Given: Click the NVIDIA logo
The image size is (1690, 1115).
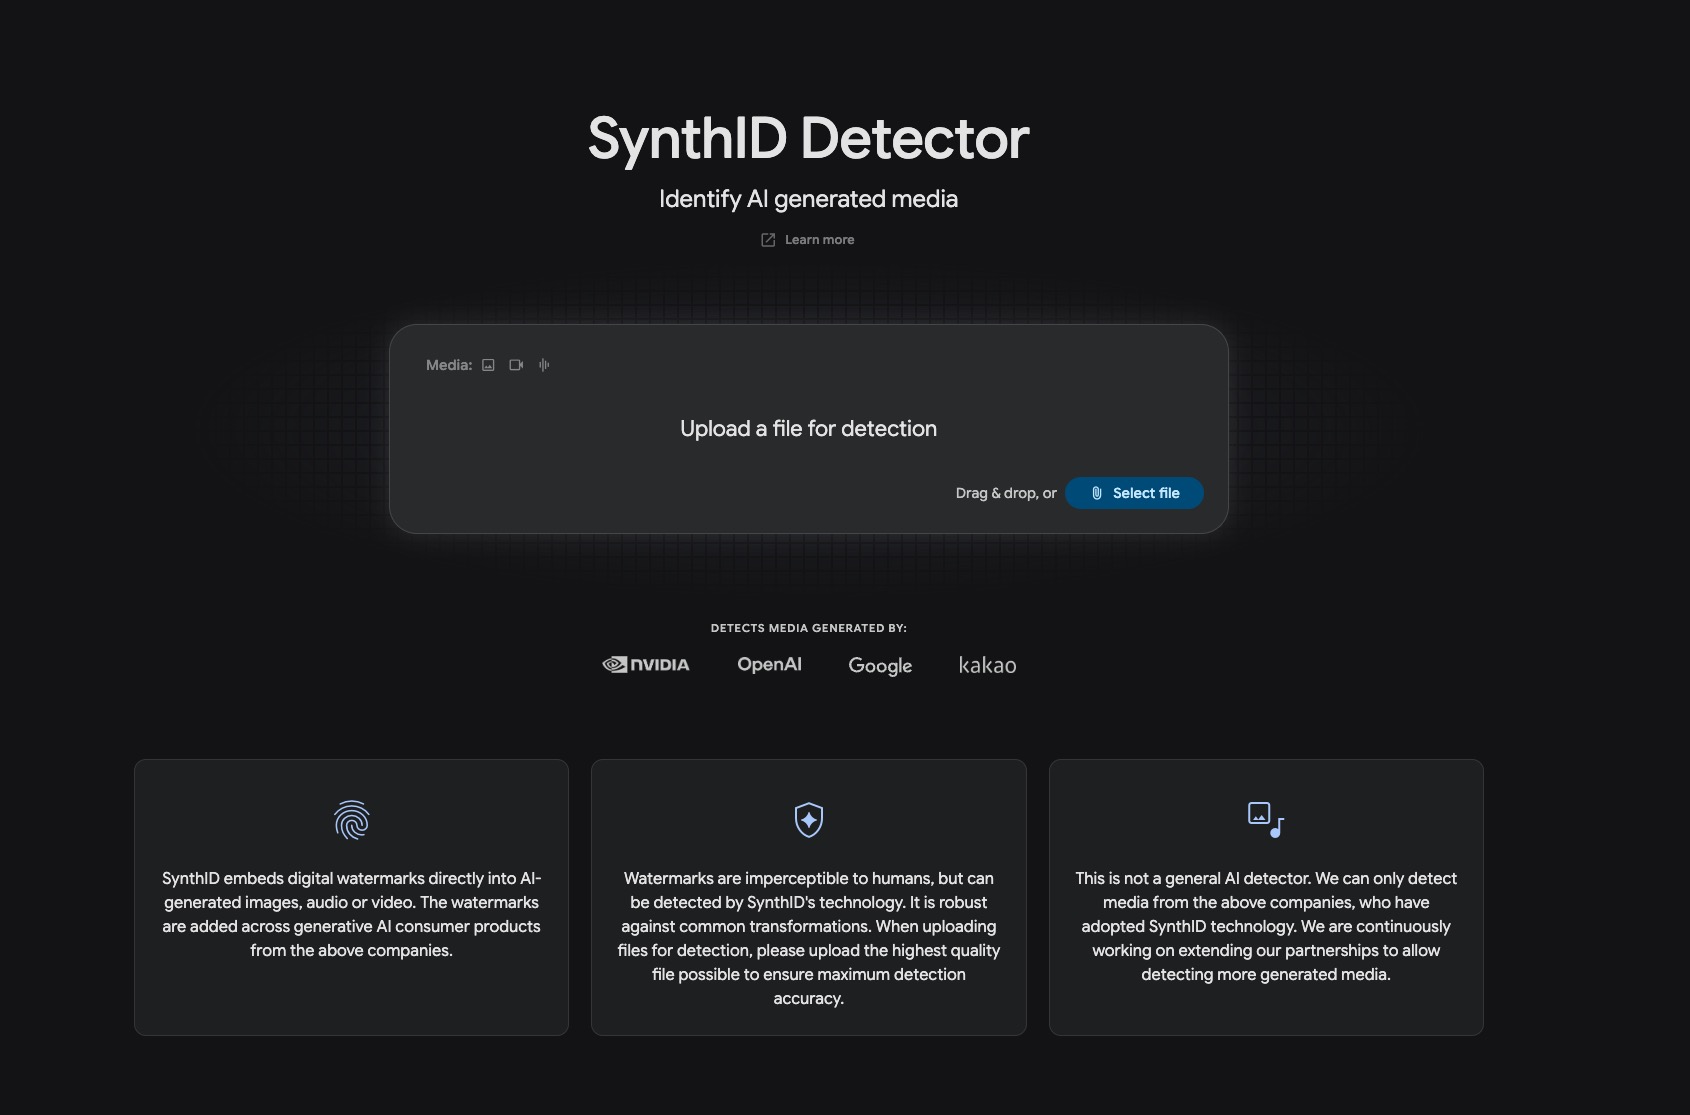Looking at the screenshot, I should click(x=646, y=665).
